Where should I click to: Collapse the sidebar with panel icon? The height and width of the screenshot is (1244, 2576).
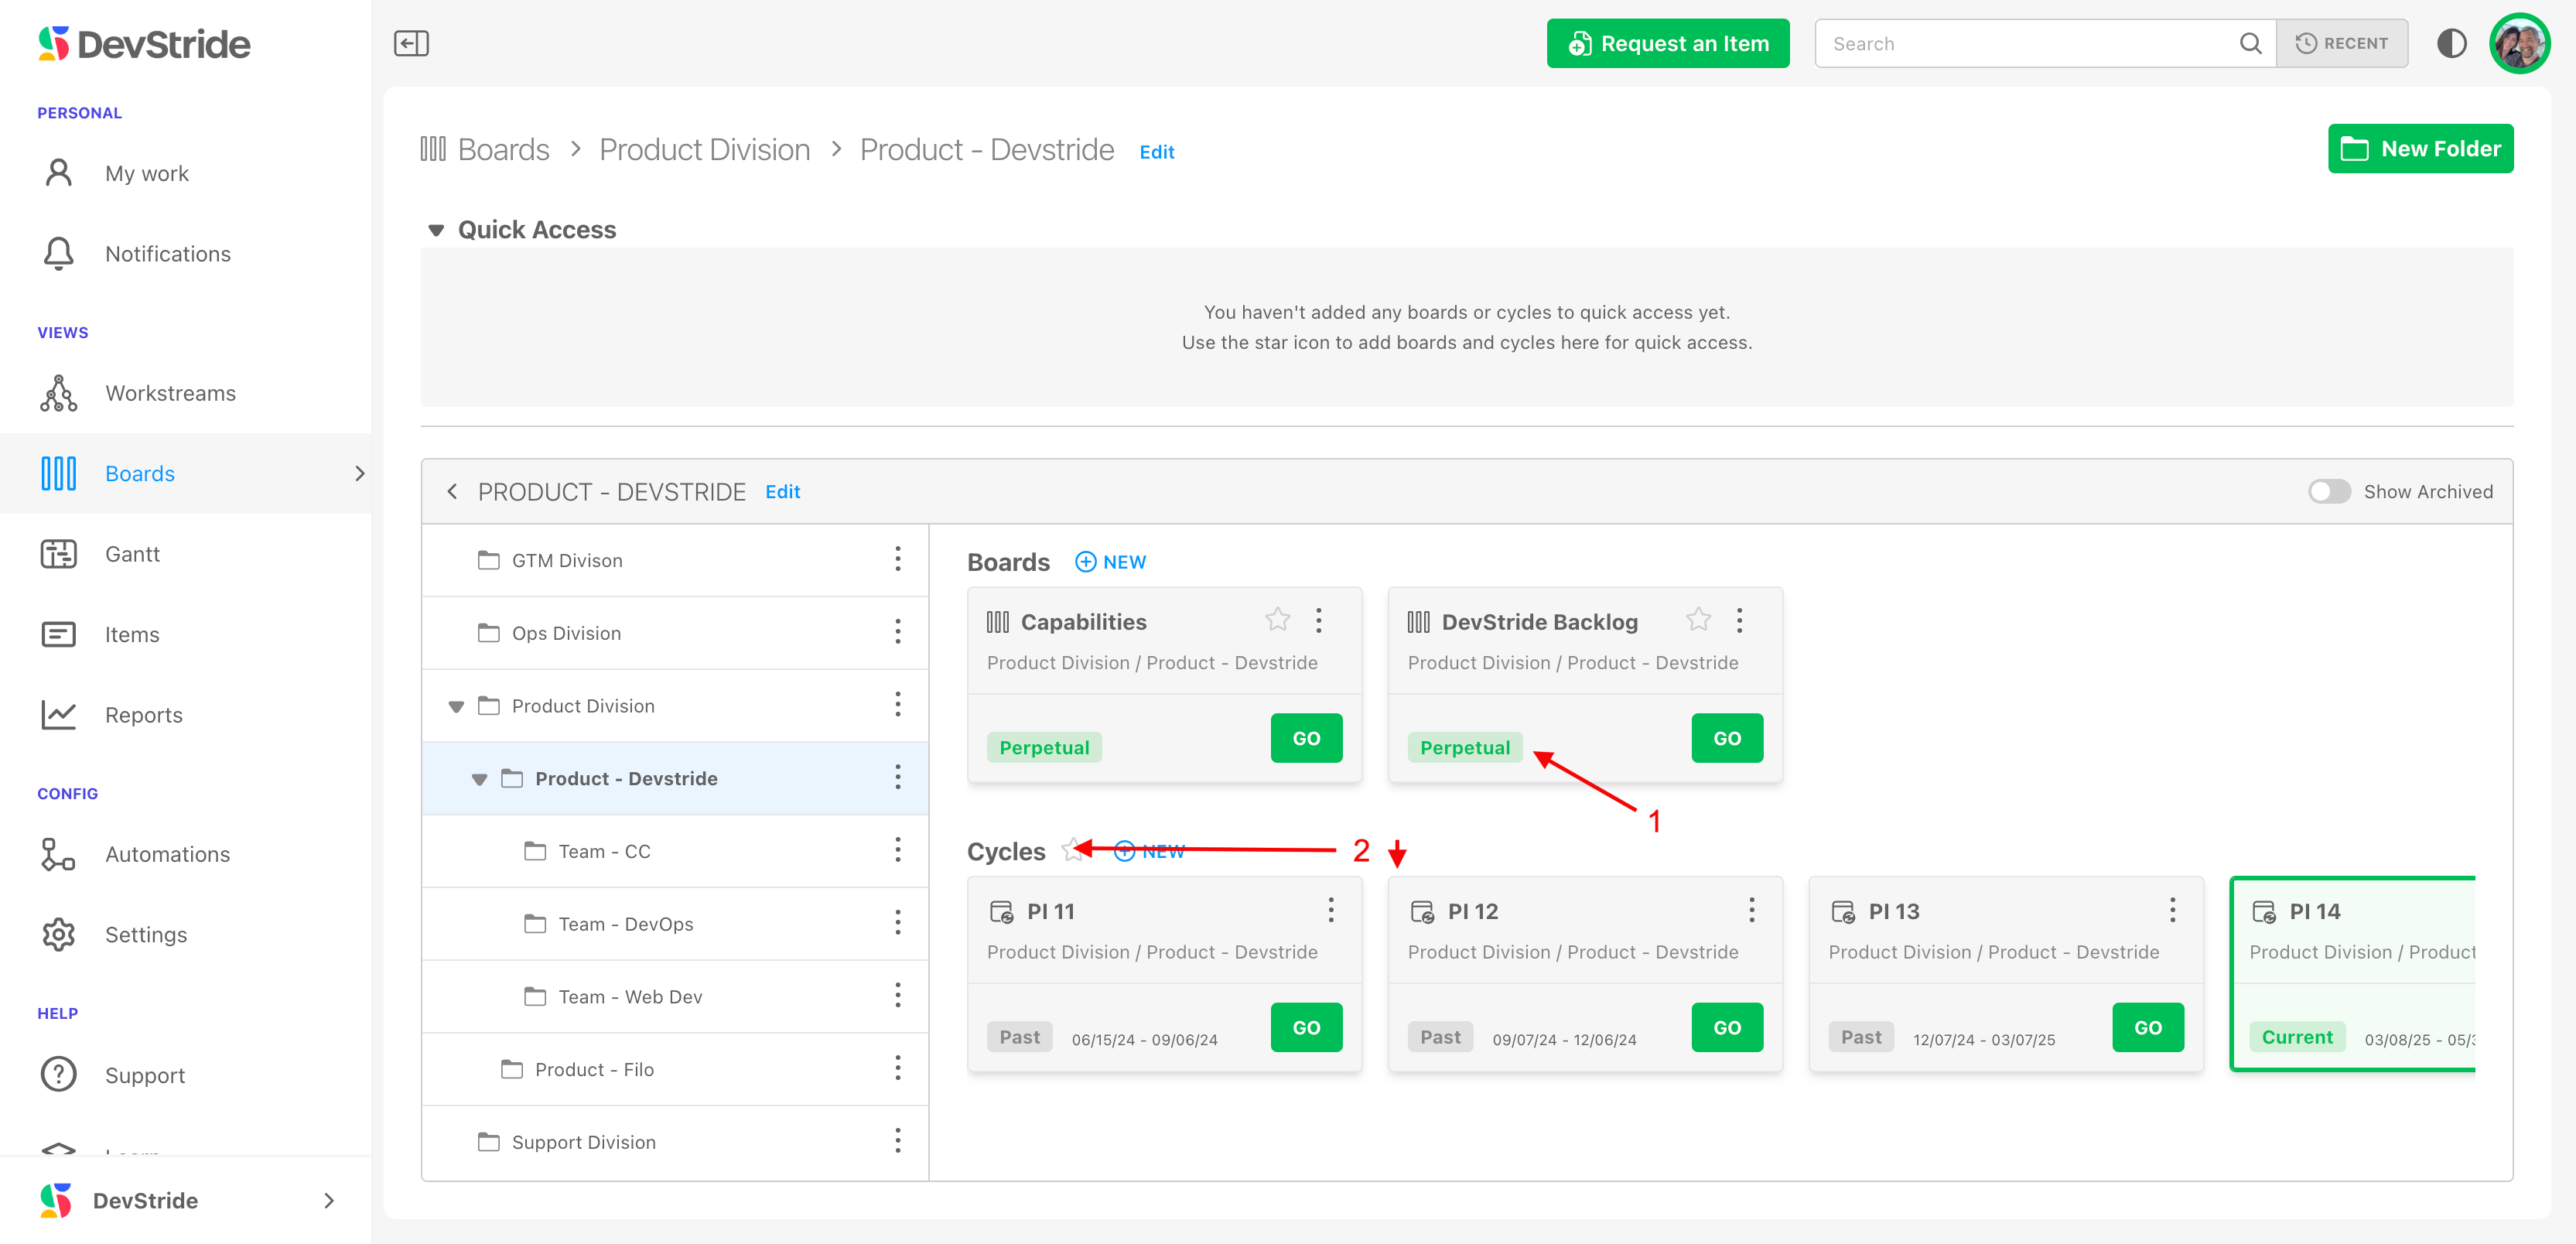pyautogui.click(x=411, y=43)
